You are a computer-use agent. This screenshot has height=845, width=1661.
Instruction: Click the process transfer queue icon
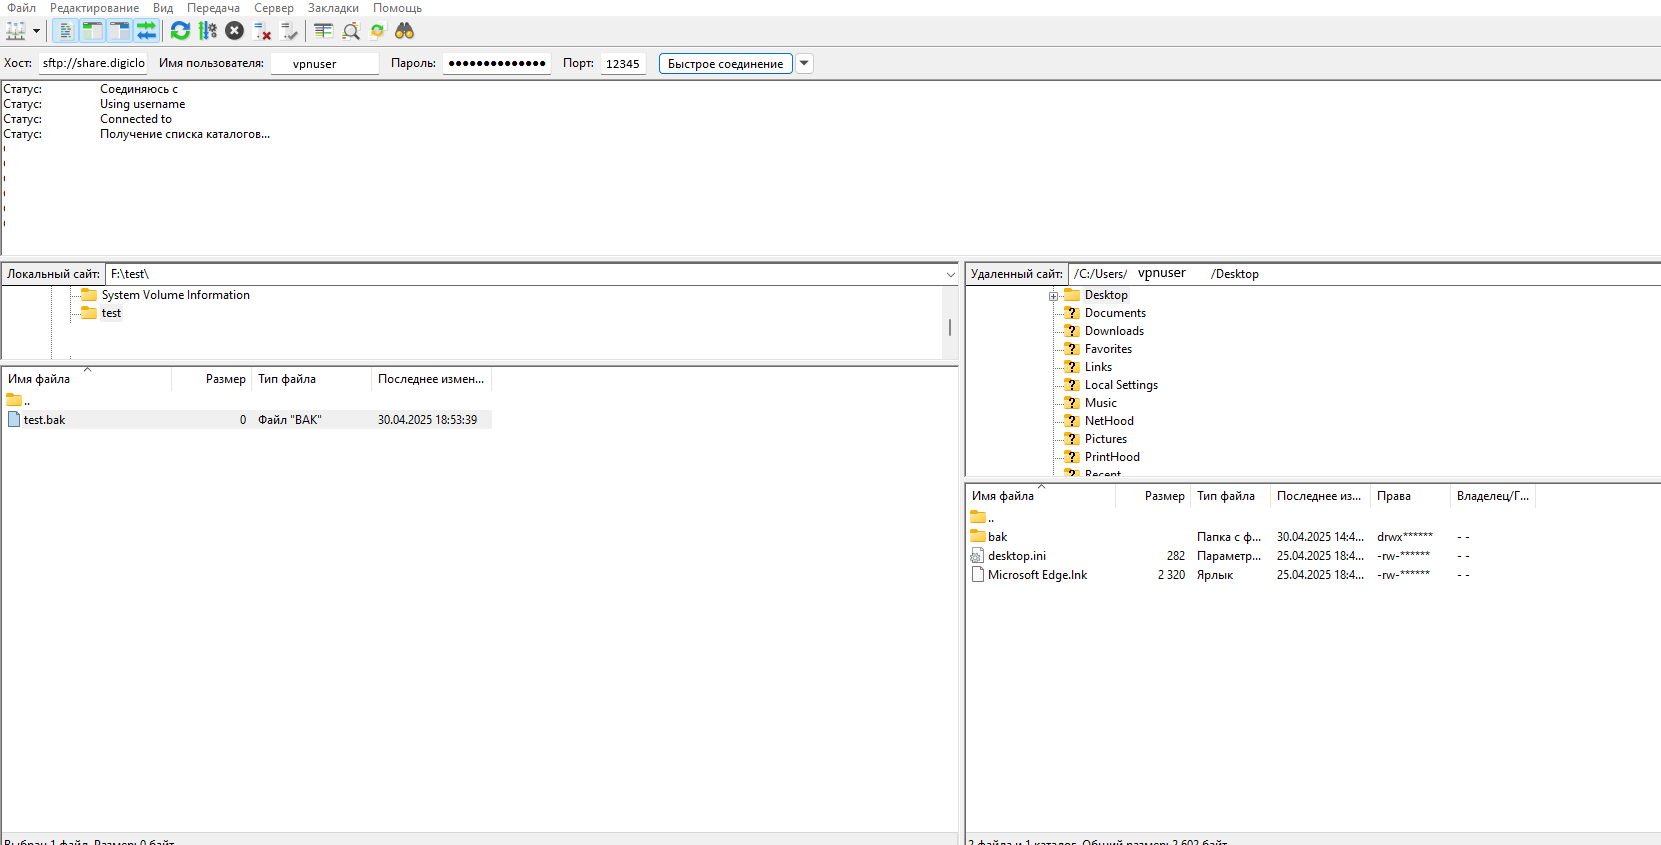point(208,31)
